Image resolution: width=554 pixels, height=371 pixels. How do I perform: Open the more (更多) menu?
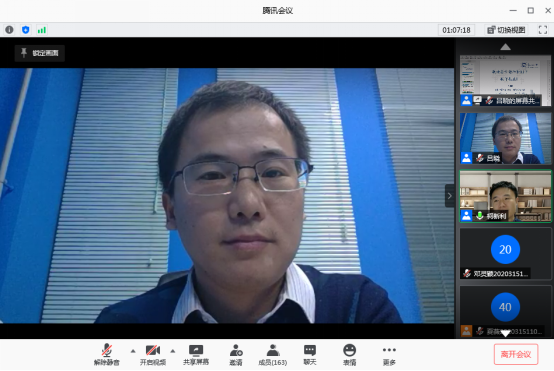click(389, 355)
